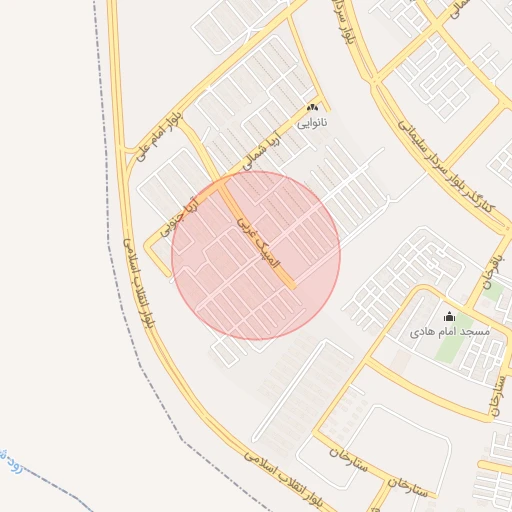512x512 pixels.
Task: Click the center of the red circle
Action: pyautogui.click(x=256, y=256)
